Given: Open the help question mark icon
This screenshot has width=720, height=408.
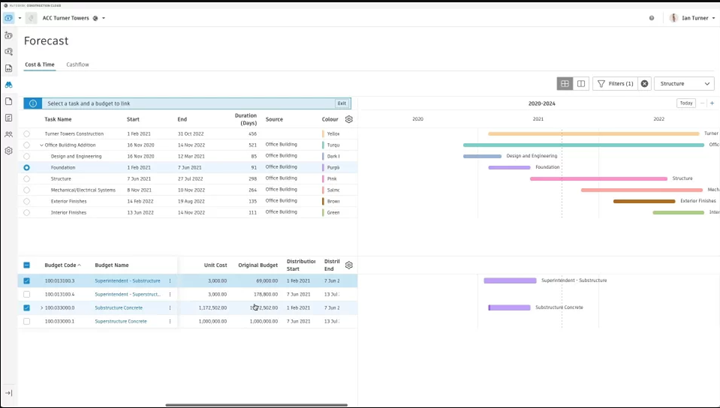Looking at the screenshot, I should pos(652,18).
